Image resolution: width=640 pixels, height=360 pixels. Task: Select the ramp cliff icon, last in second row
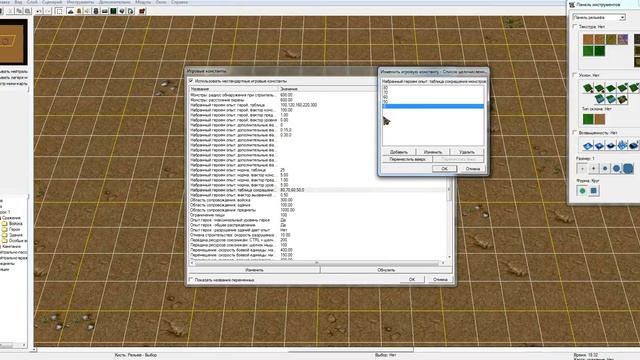pos(622,98)
